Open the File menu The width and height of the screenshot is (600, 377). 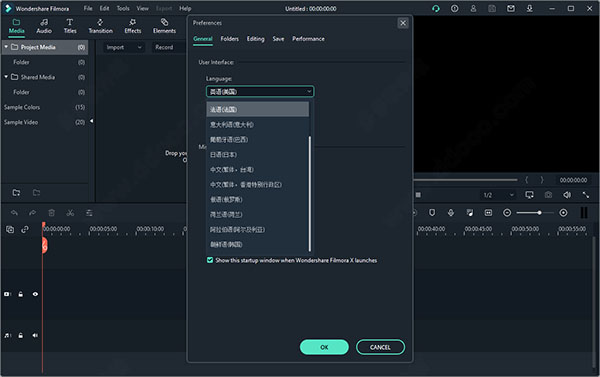pos(88,8)
